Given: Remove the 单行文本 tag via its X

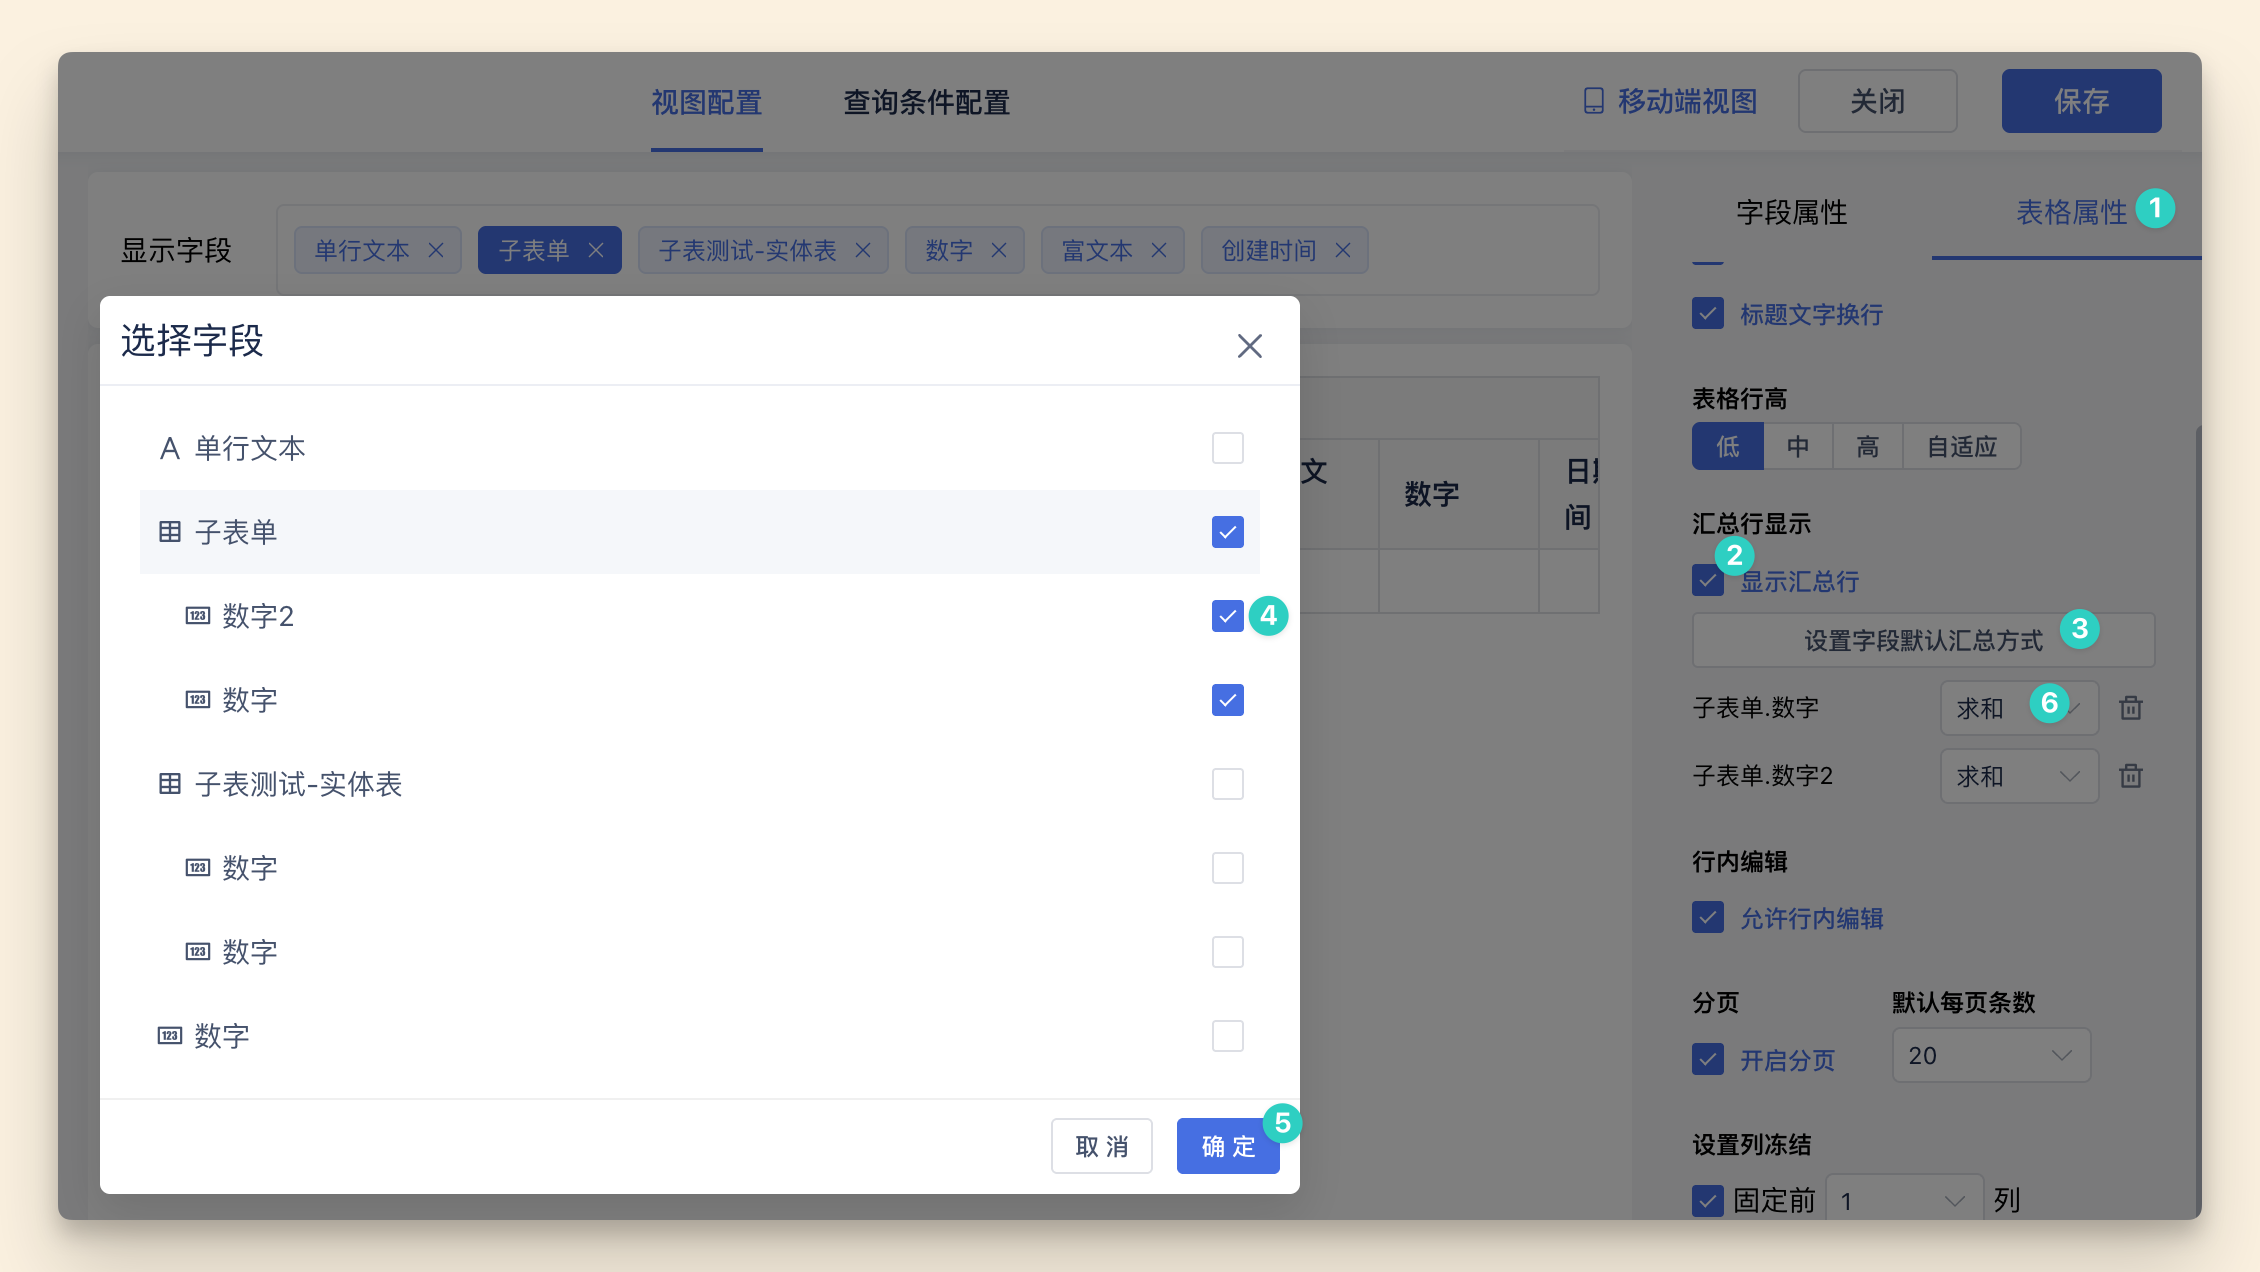Looking at the screenshot, I should 436,250.
